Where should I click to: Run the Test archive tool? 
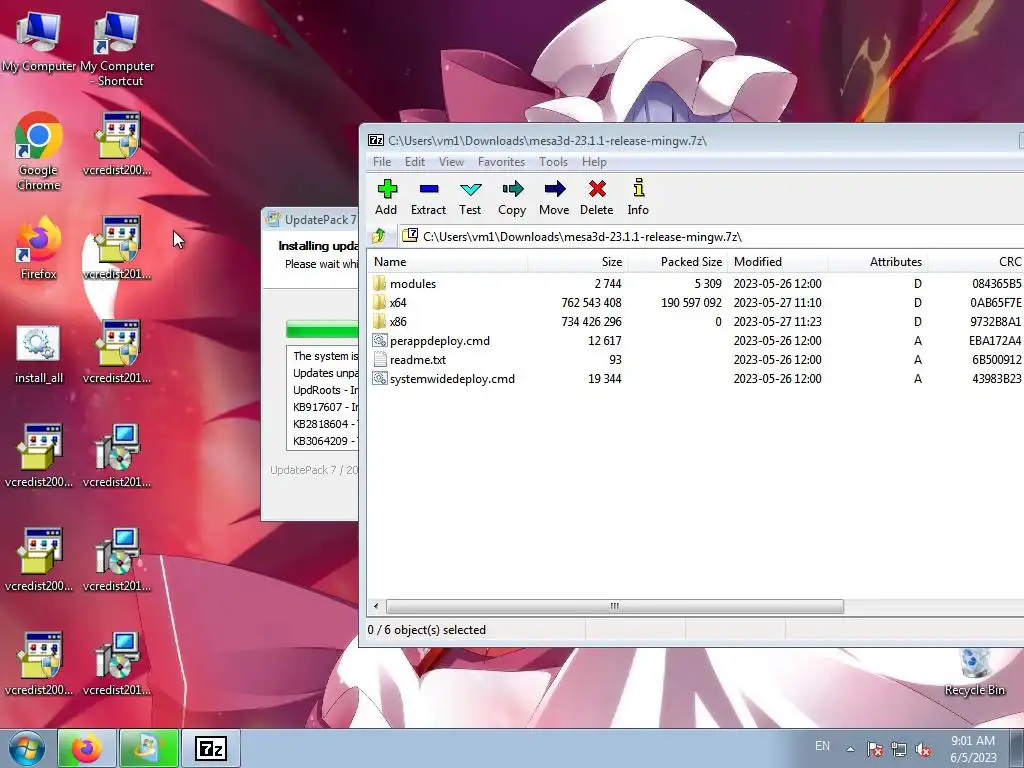click(470, 197)
